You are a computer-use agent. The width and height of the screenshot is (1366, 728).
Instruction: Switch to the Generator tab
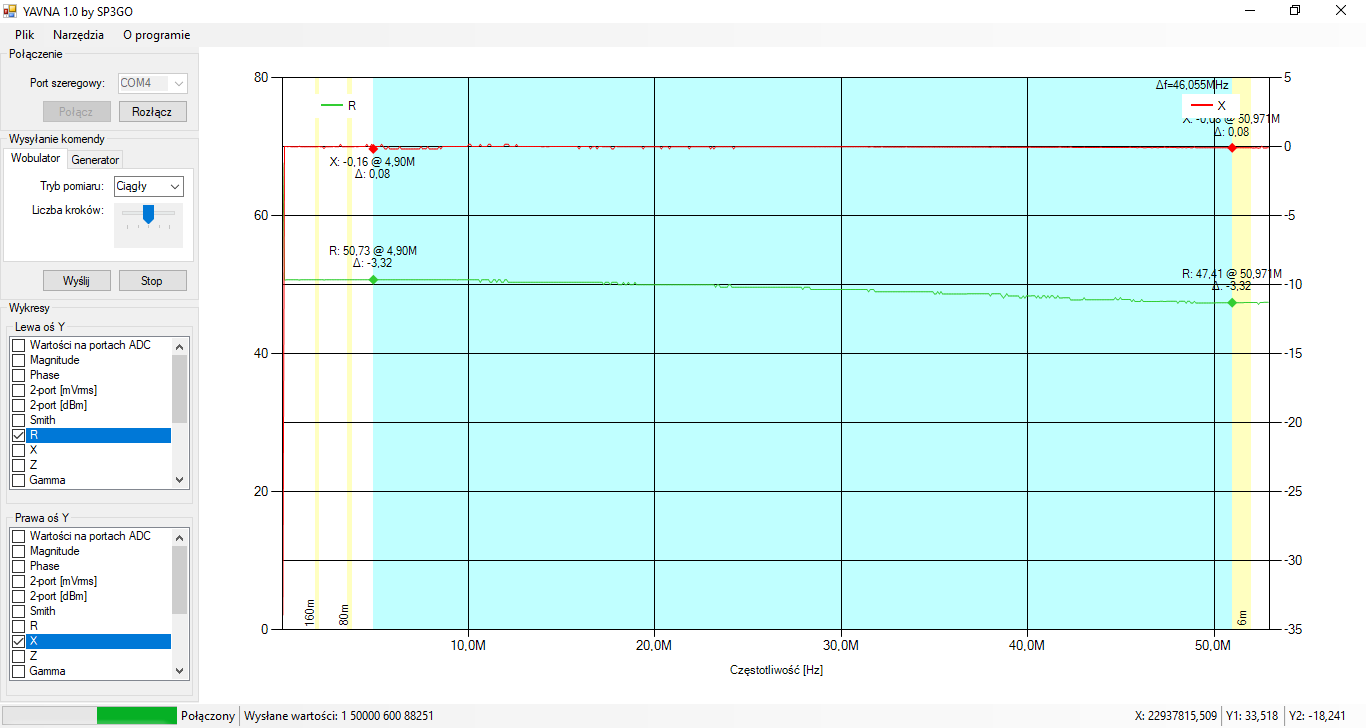(x=95, y=160)
